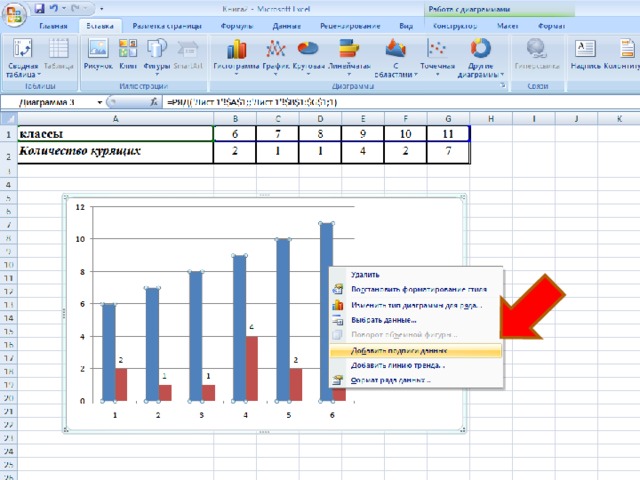Switch to the Formulas (Формулы) tab
640x480 pixels.
pos(237,26)
